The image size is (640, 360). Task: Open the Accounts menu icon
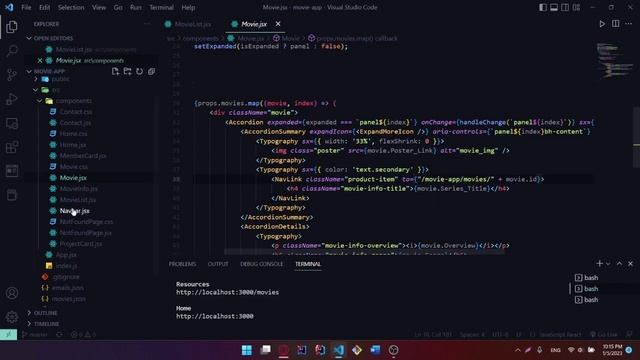point(12,293)
